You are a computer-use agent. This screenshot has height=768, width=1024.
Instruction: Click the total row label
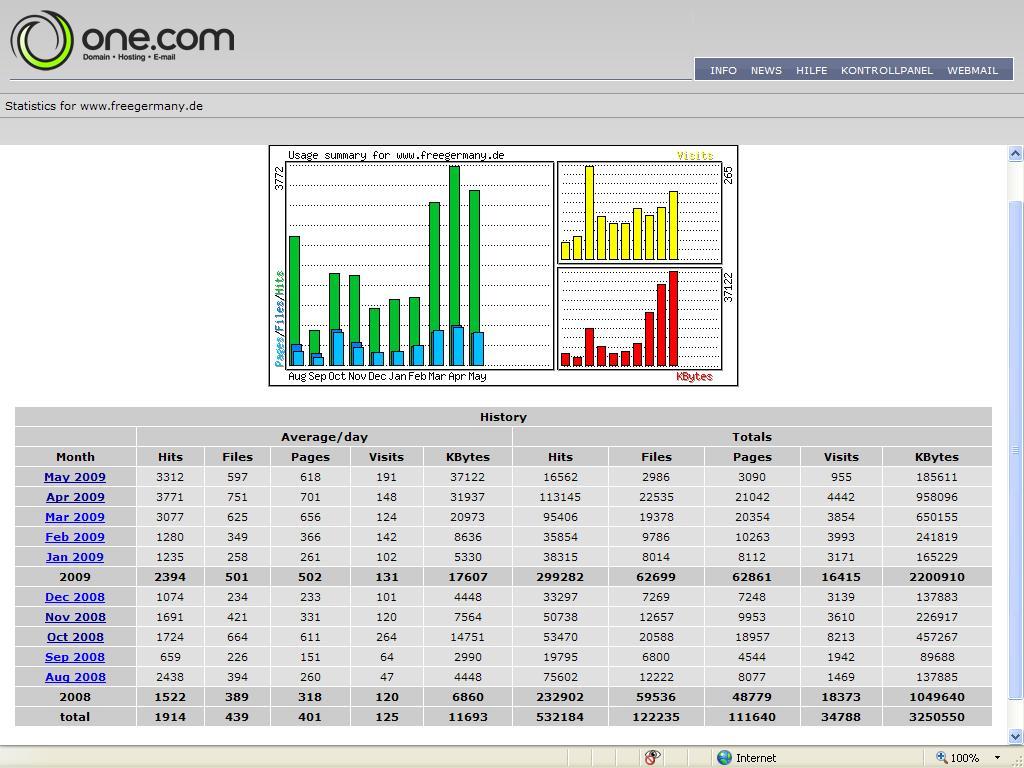(75, 717)
